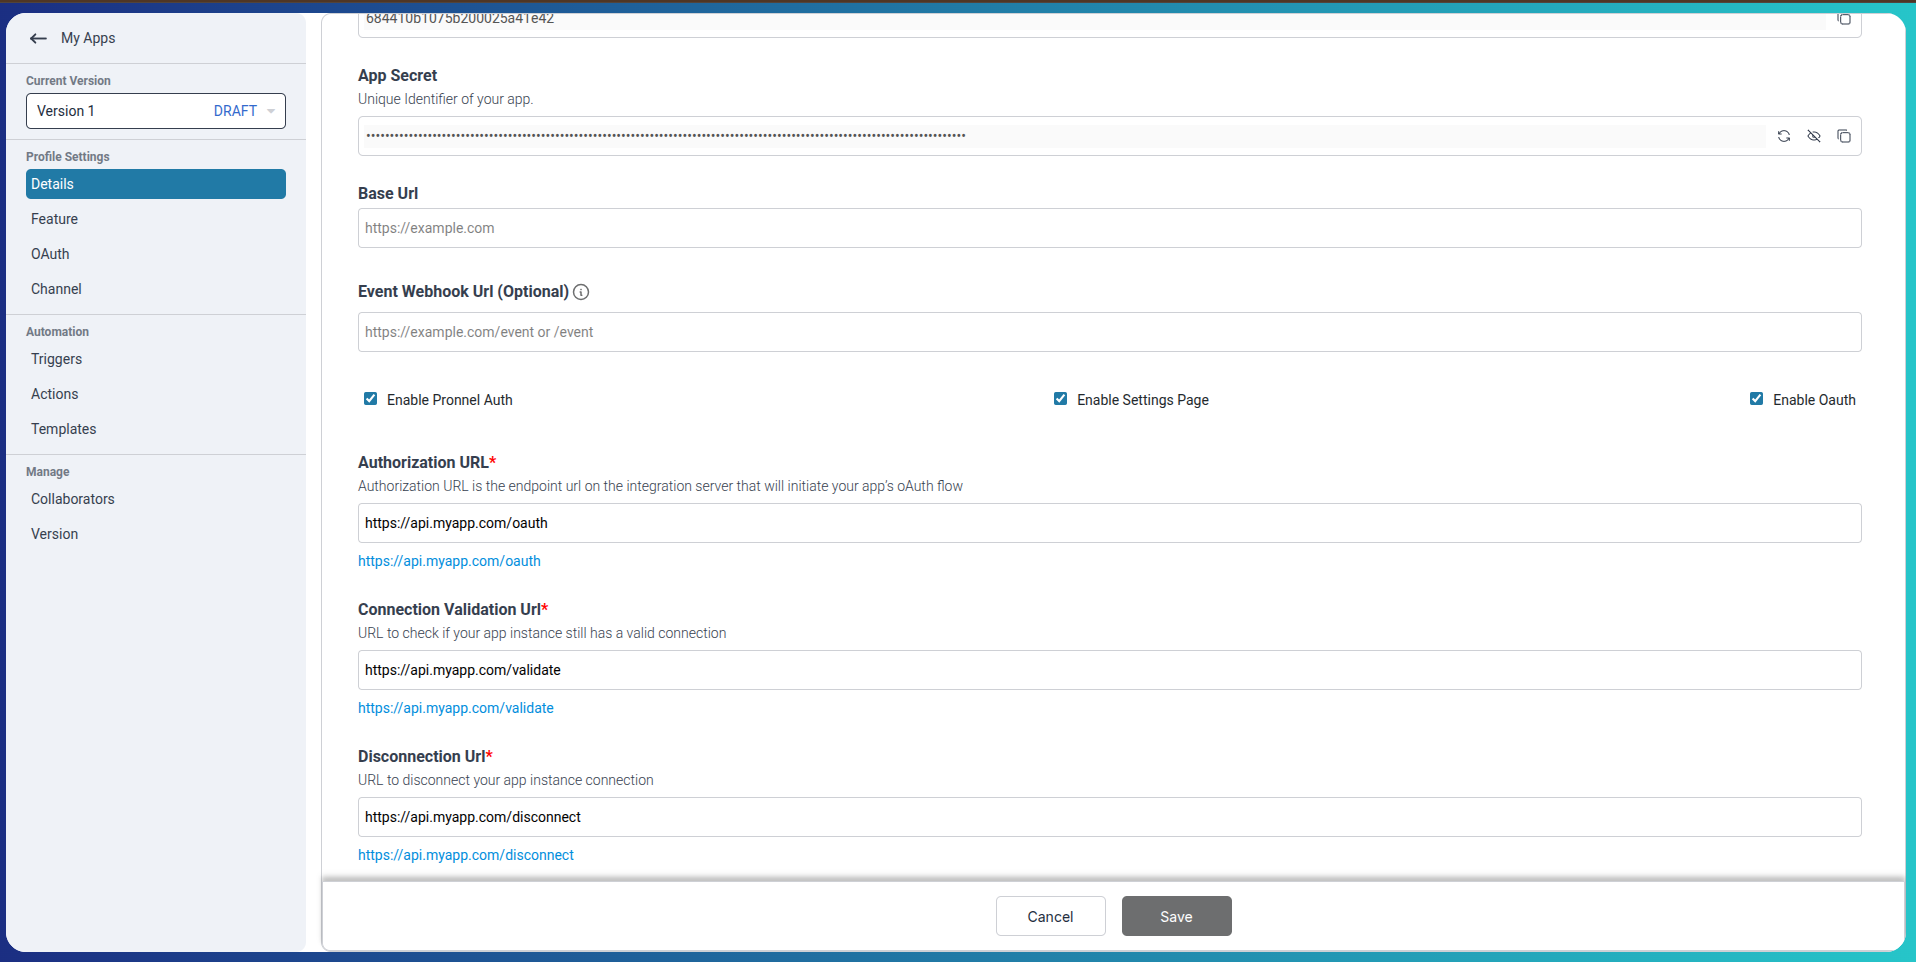1916x962 pixels.
Task: Open the https://api.myapp.com/disconnect link
Action: pyautogui.click(x=466, y=855)
